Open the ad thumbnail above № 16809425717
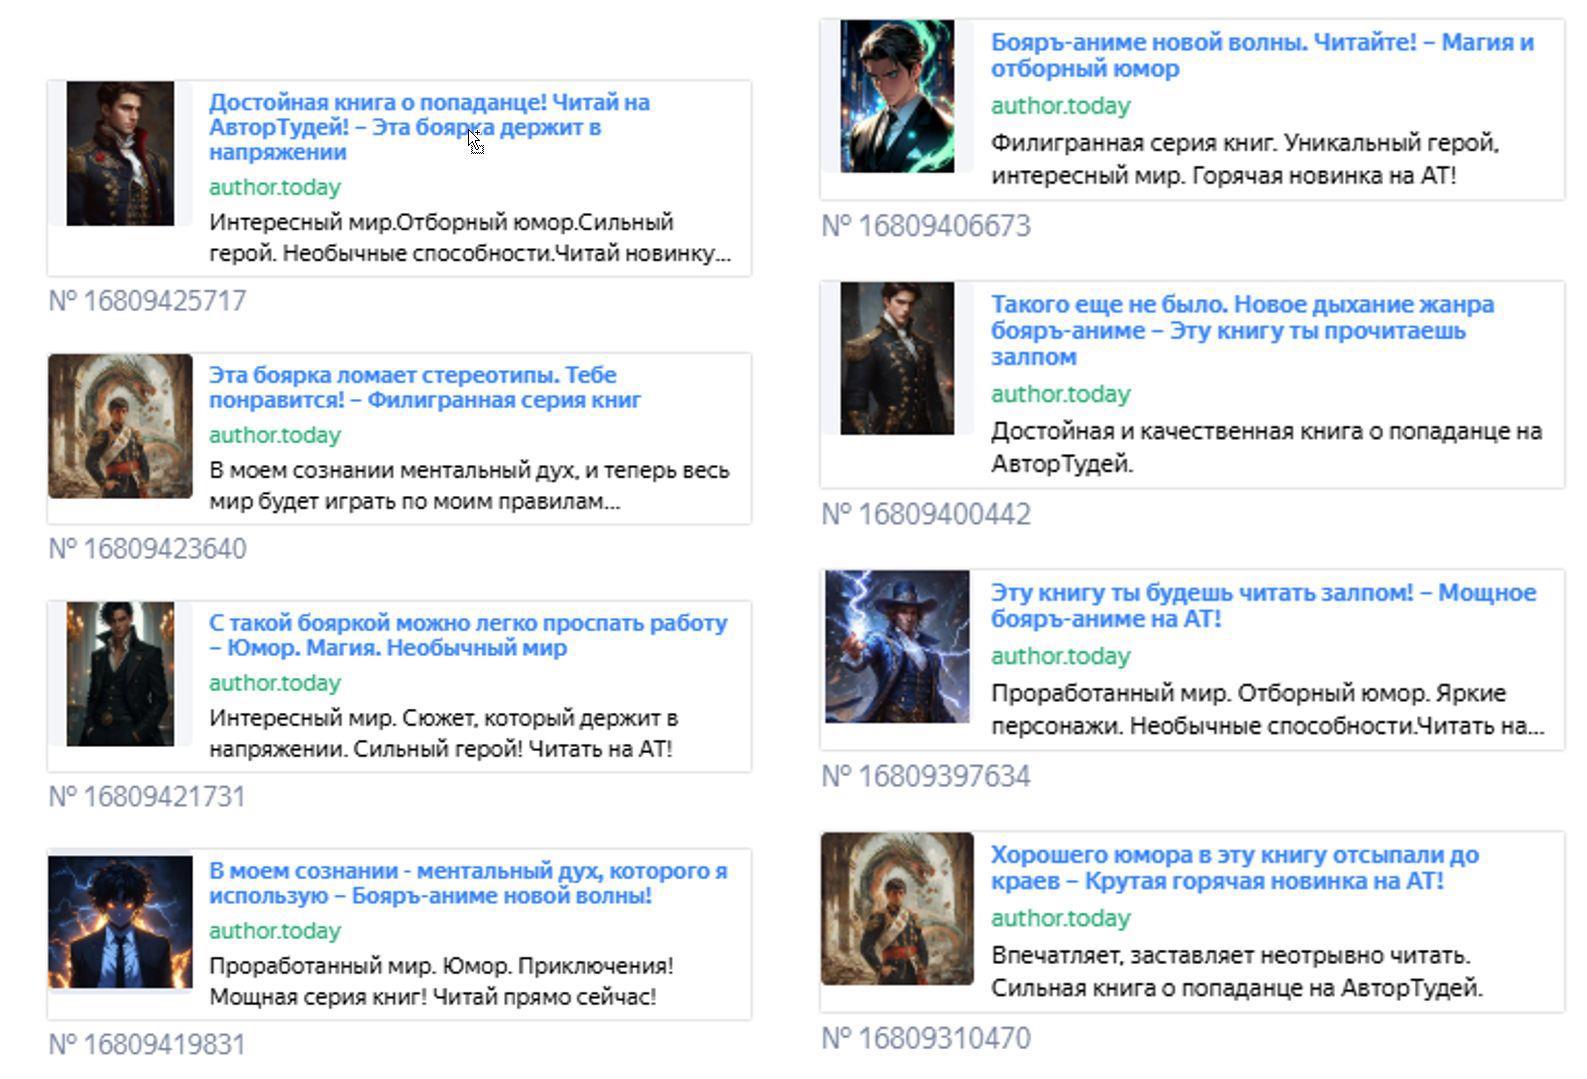This screenshot has width=1587, height=1079. coord(120,153)
